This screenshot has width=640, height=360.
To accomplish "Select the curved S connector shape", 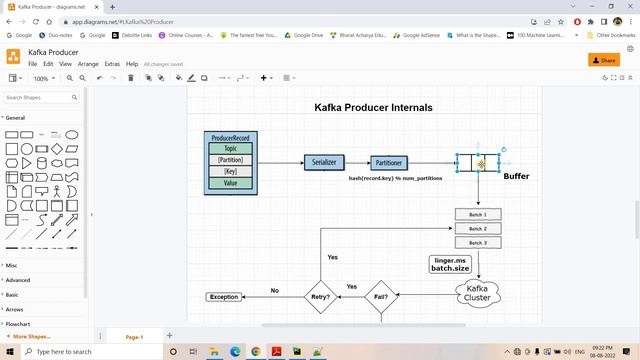I will tap(42, 220).
